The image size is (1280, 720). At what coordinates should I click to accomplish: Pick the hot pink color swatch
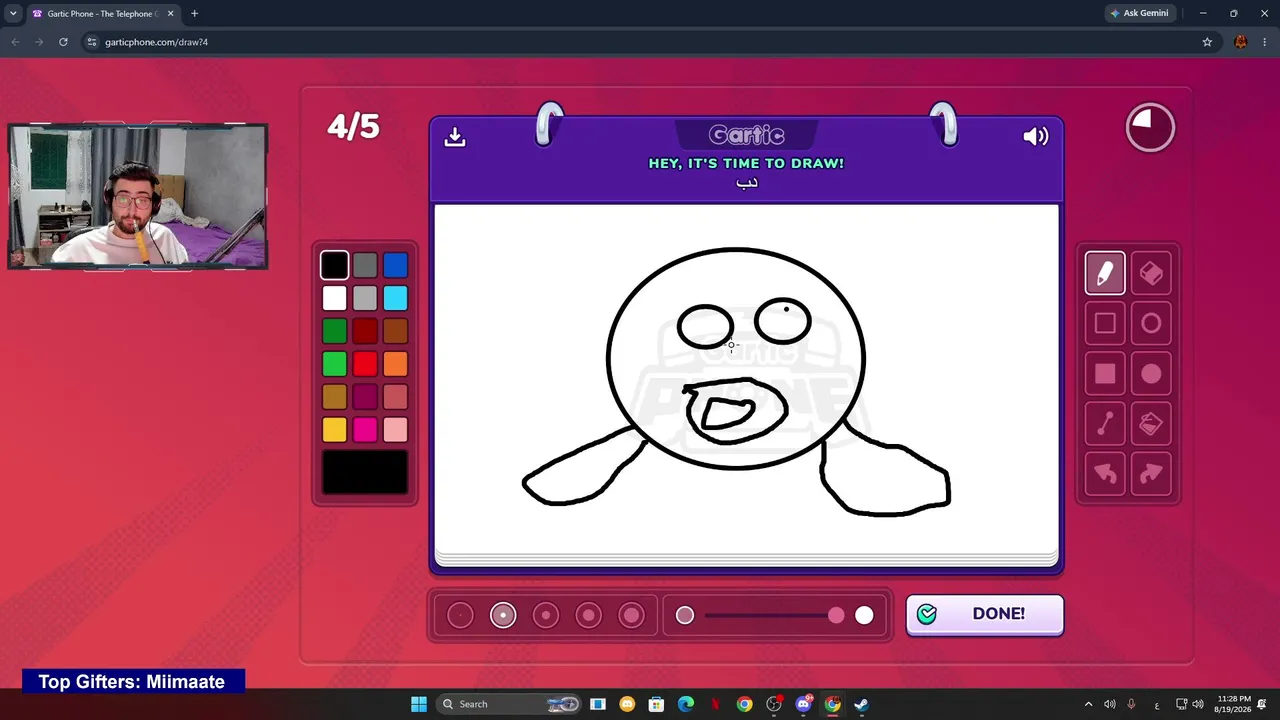click(365, 430)
